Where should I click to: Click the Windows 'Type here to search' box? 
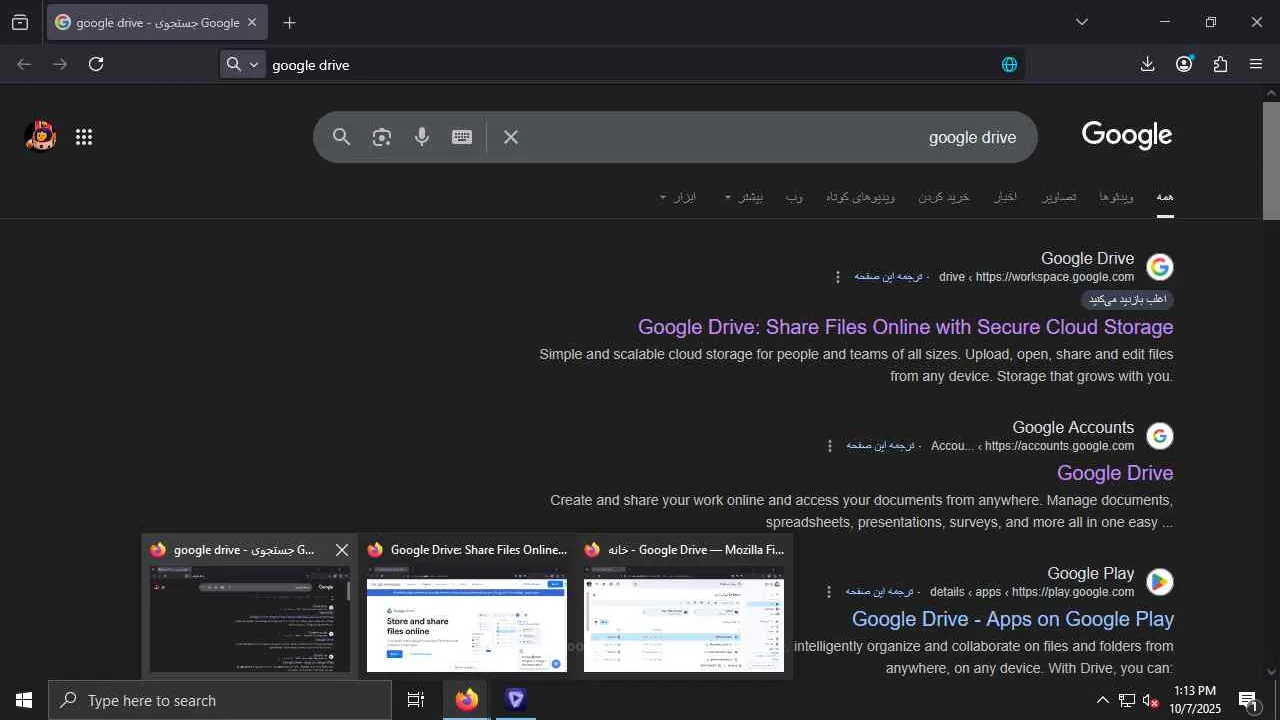(x=220, y=700)
